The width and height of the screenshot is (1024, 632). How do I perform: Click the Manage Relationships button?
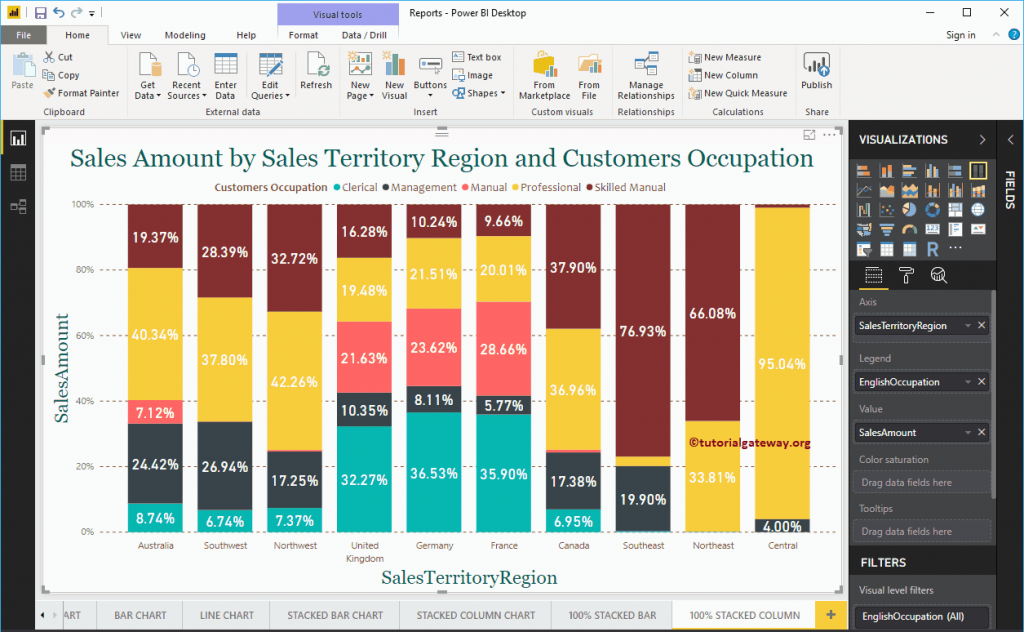tap(646, 75)
